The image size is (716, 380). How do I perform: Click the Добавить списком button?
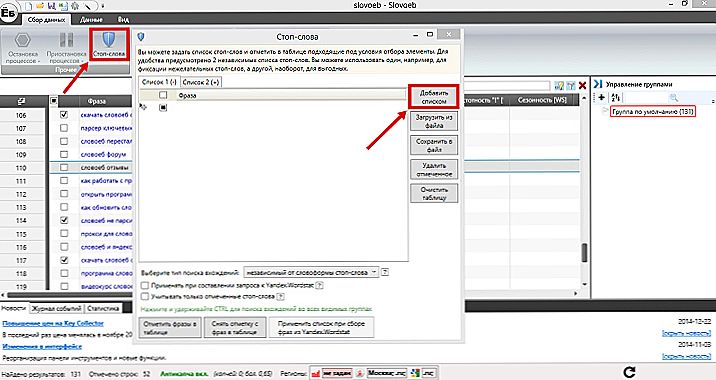tap(434, 97)
